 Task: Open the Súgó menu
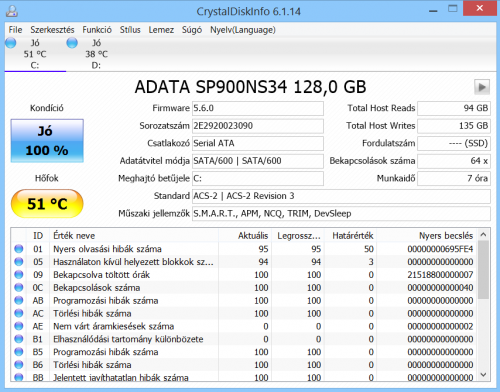(192, 30)
